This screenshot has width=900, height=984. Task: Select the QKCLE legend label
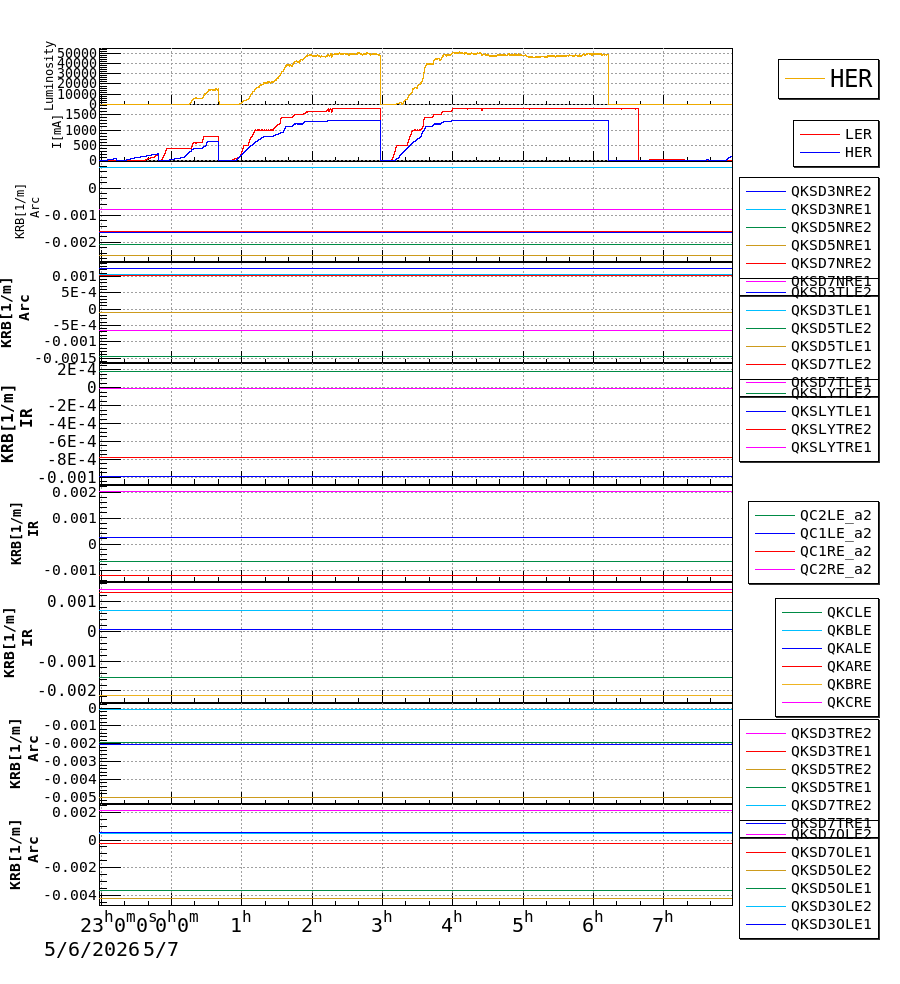(x=849, y=612)
